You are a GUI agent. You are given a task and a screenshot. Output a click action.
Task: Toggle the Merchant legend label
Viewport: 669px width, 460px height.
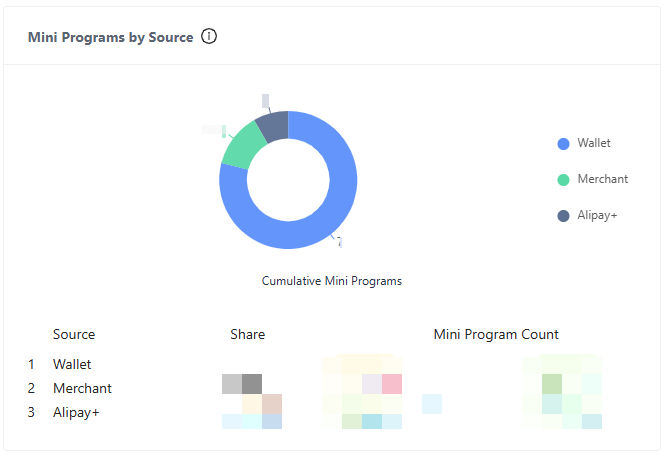coord(602,179)
